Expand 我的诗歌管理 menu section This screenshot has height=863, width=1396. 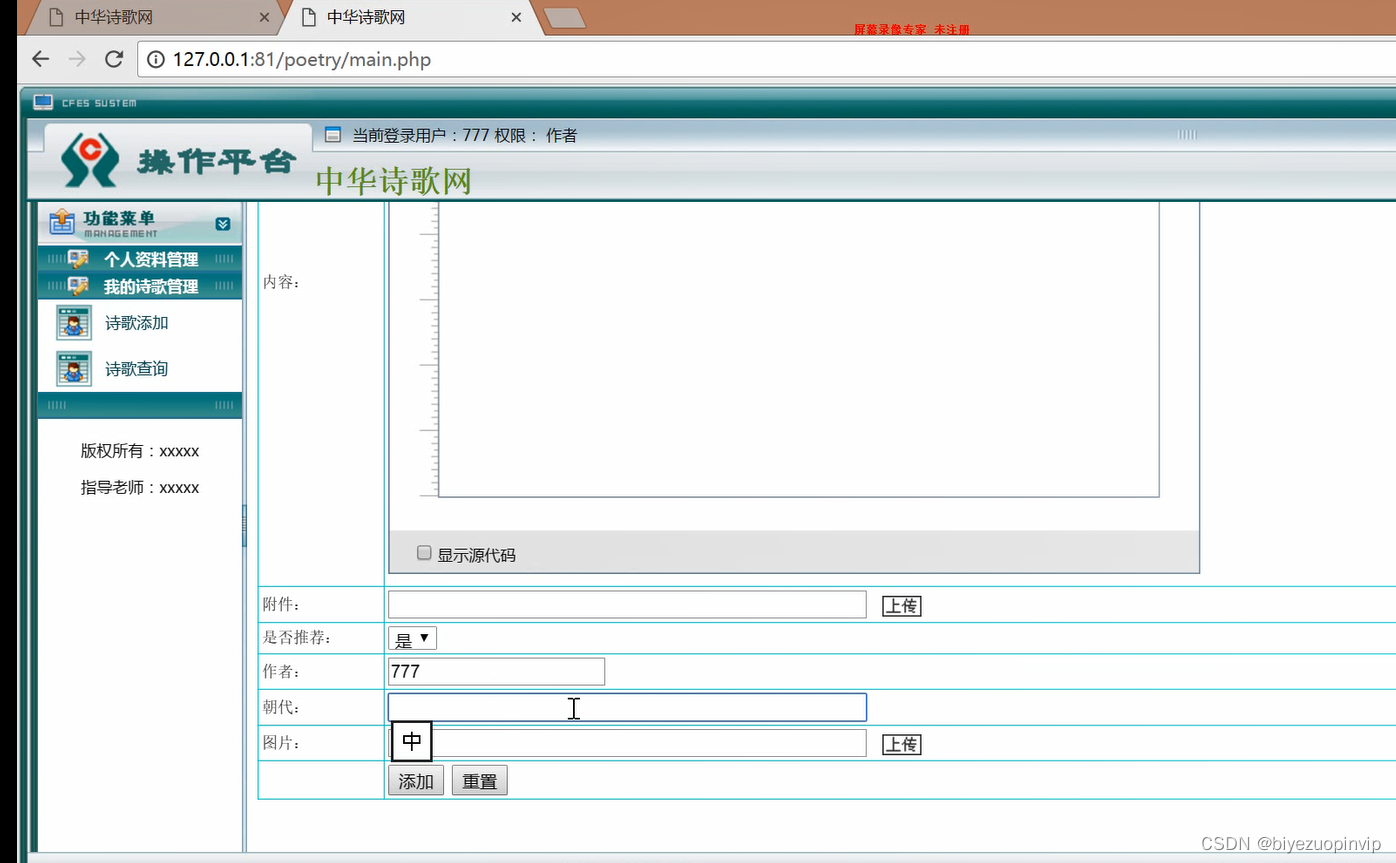click(x=140, y=286)
